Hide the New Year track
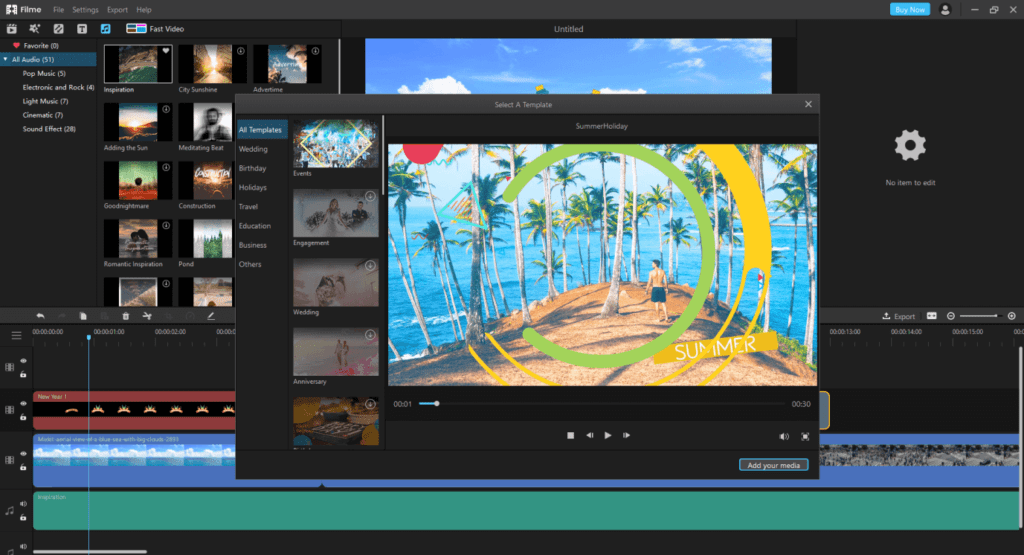The image size is (1024, 555). 24,404
